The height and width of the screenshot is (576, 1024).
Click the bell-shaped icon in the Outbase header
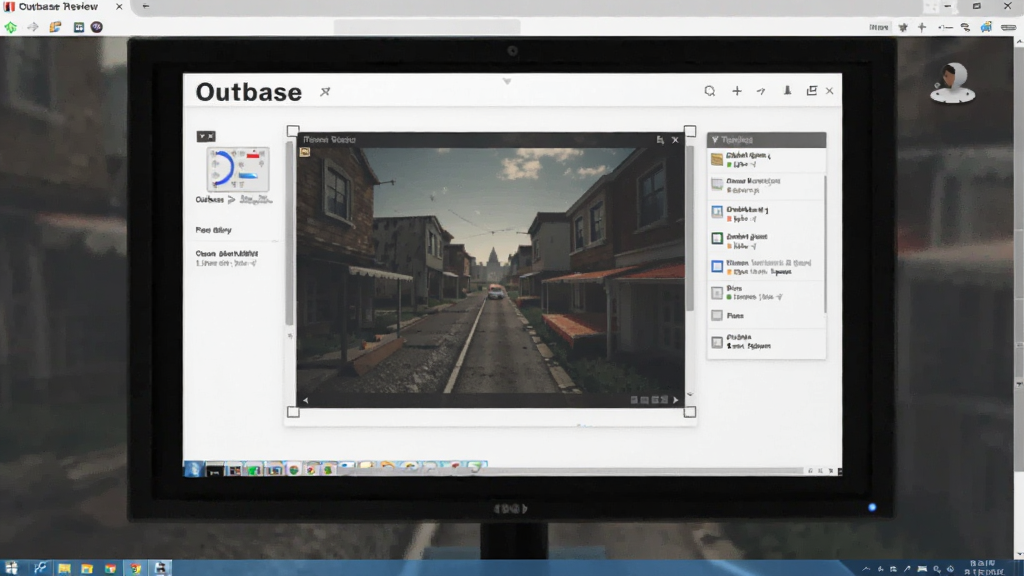[x=788, y=91]
